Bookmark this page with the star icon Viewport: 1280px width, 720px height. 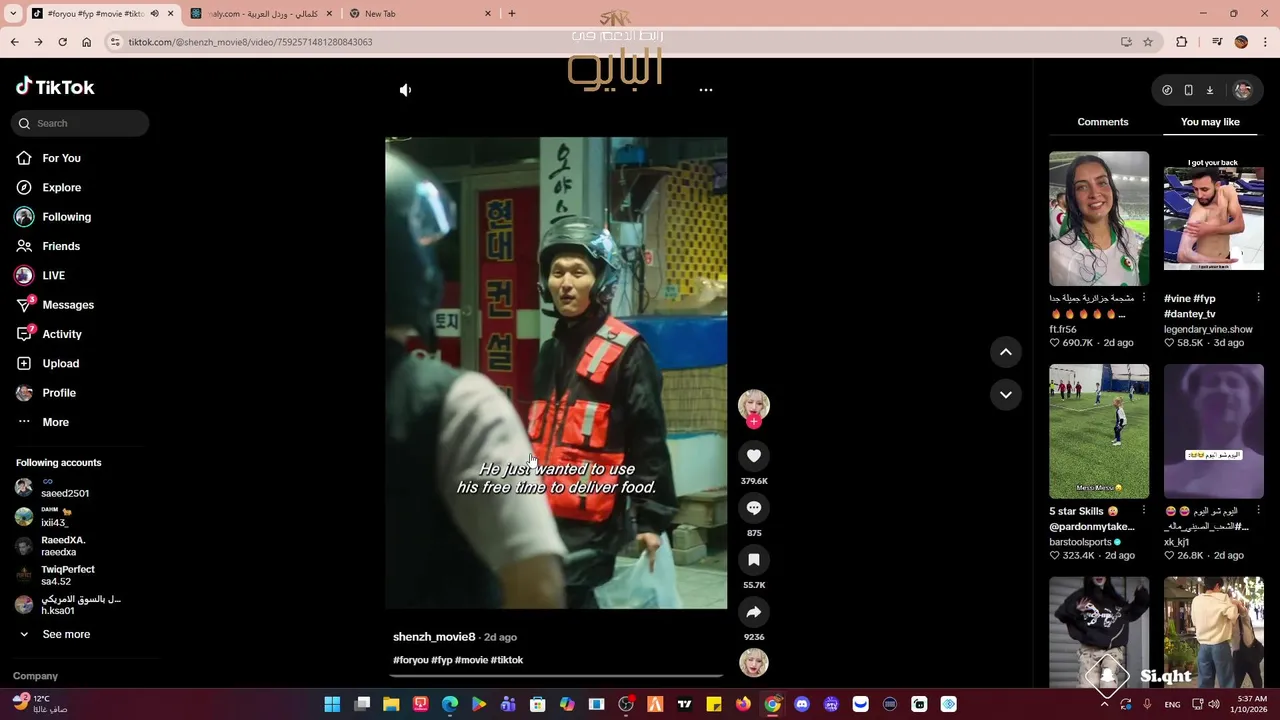(x=1148, y=42)
